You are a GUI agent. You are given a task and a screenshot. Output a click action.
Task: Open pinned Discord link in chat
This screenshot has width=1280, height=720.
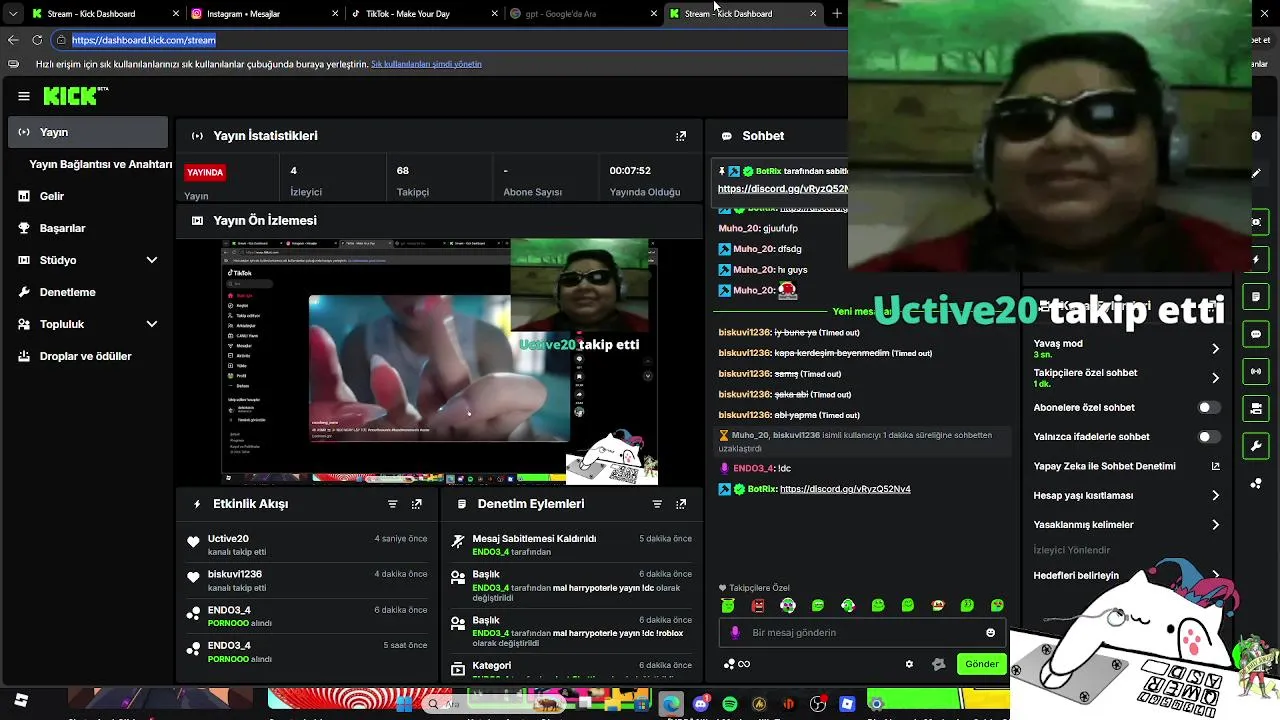click(783, 188)
